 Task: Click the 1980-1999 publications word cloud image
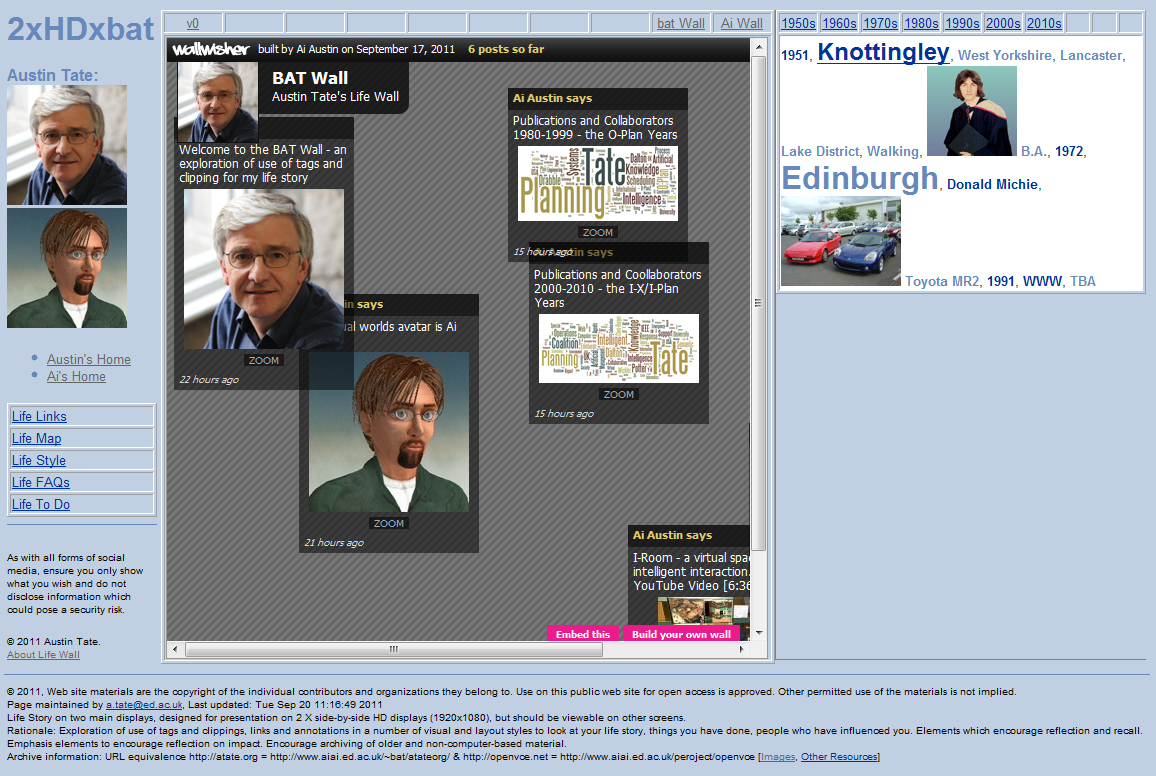[597, 184]
